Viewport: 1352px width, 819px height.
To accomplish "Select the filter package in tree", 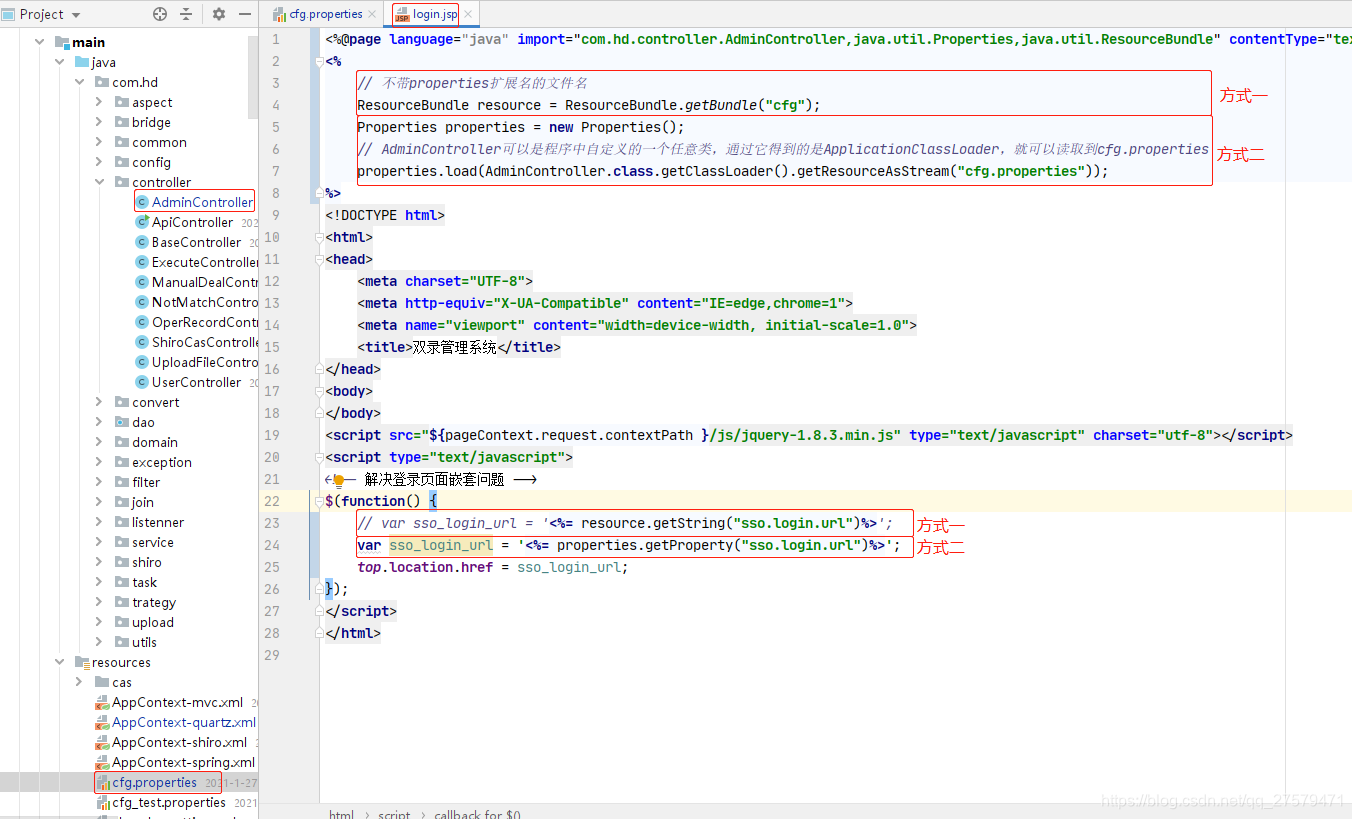I will pyautogui.click(x=146, y=482).
